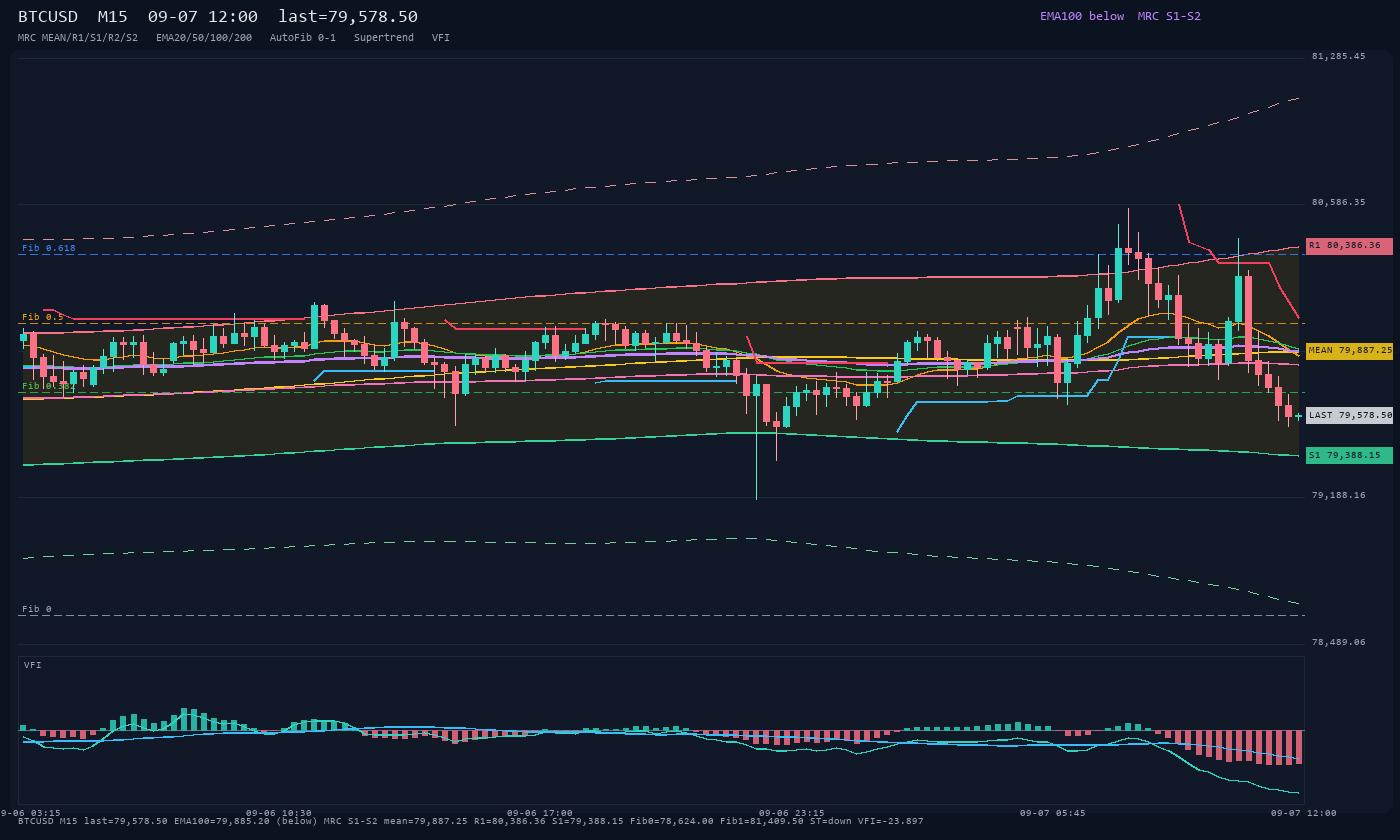Select the 09-06 23:15 time axis label
Screen dimensions: 1400x840
pyautogui.click(x=792, y=813)
